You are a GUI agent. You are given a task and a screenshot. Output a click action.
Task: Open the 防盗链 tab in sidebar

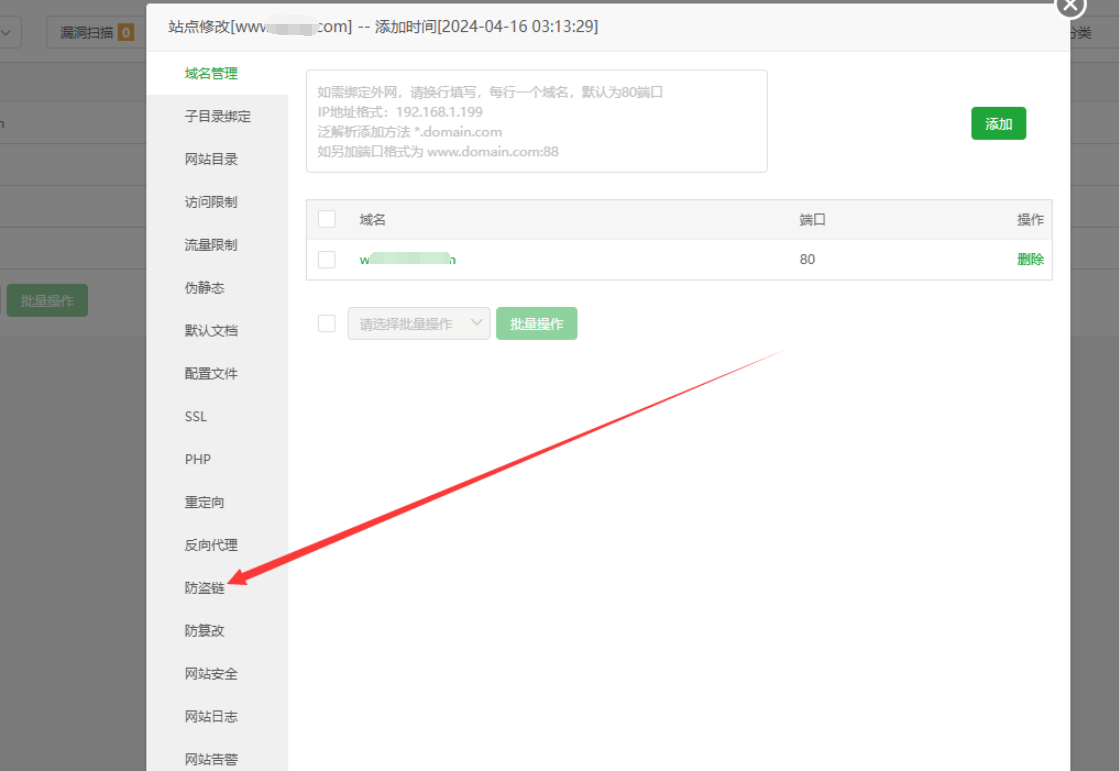click(205, 588)
